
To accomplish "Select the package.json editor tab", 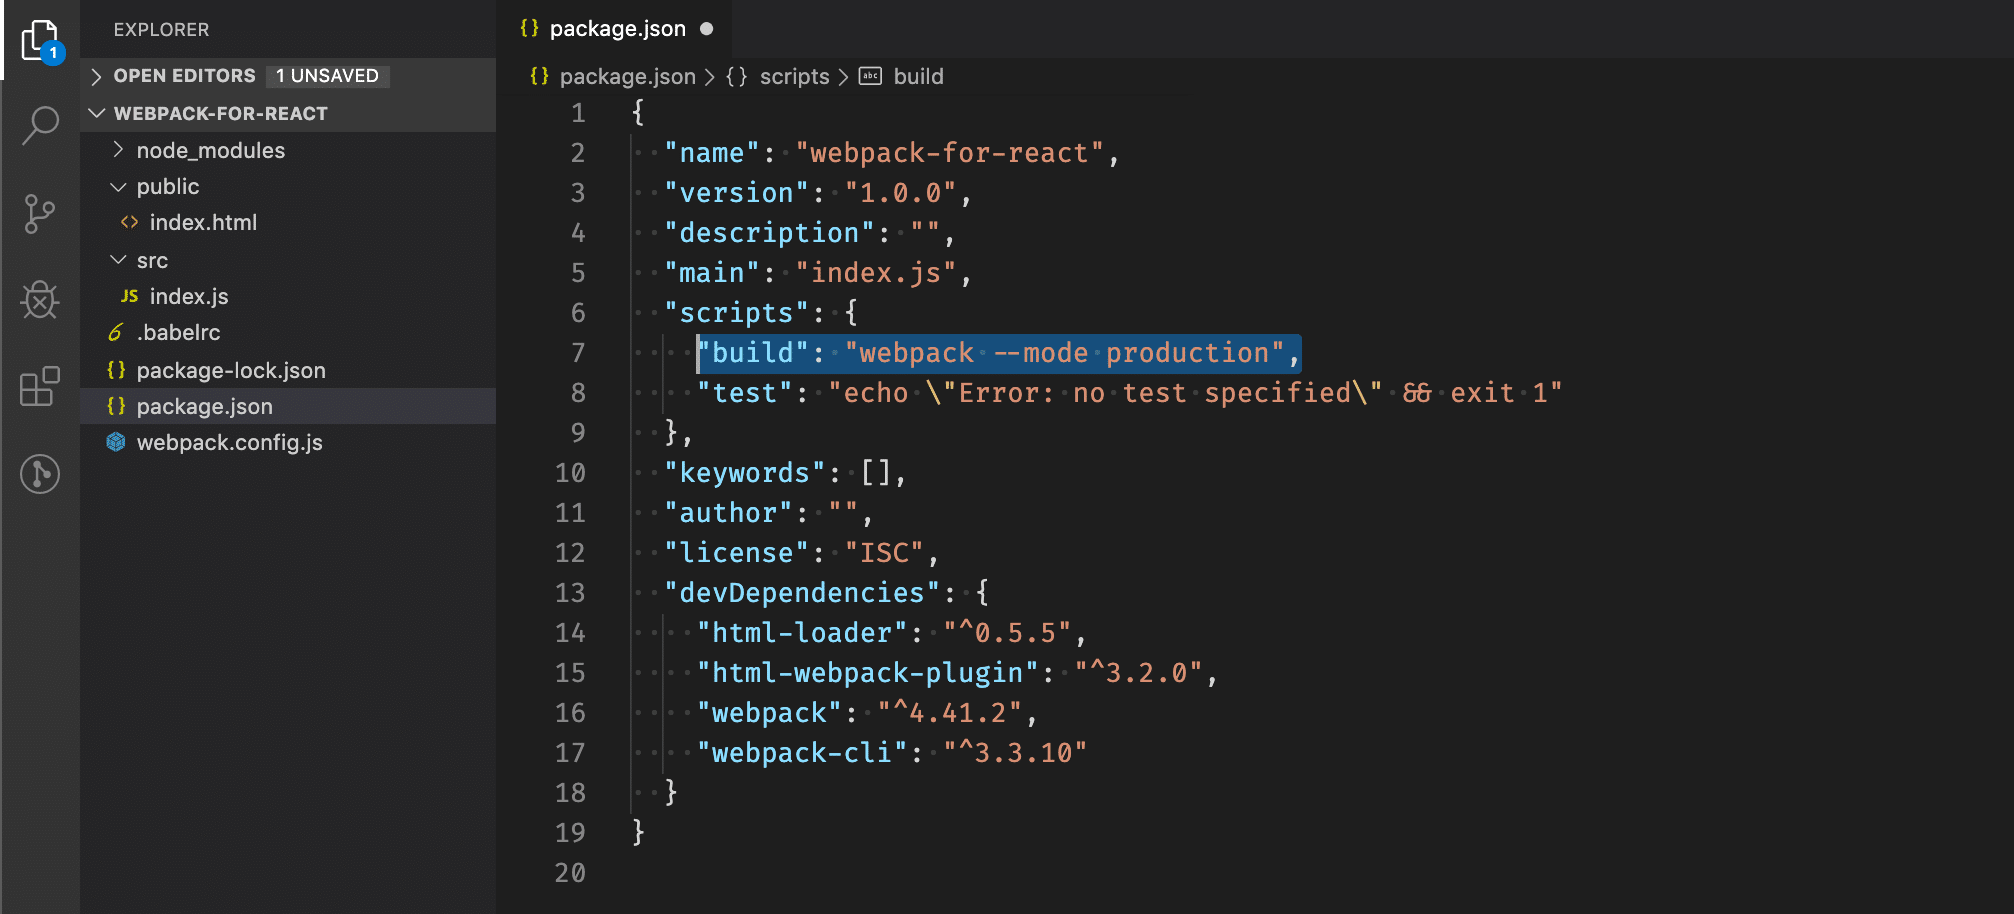I will coord(614,28).
